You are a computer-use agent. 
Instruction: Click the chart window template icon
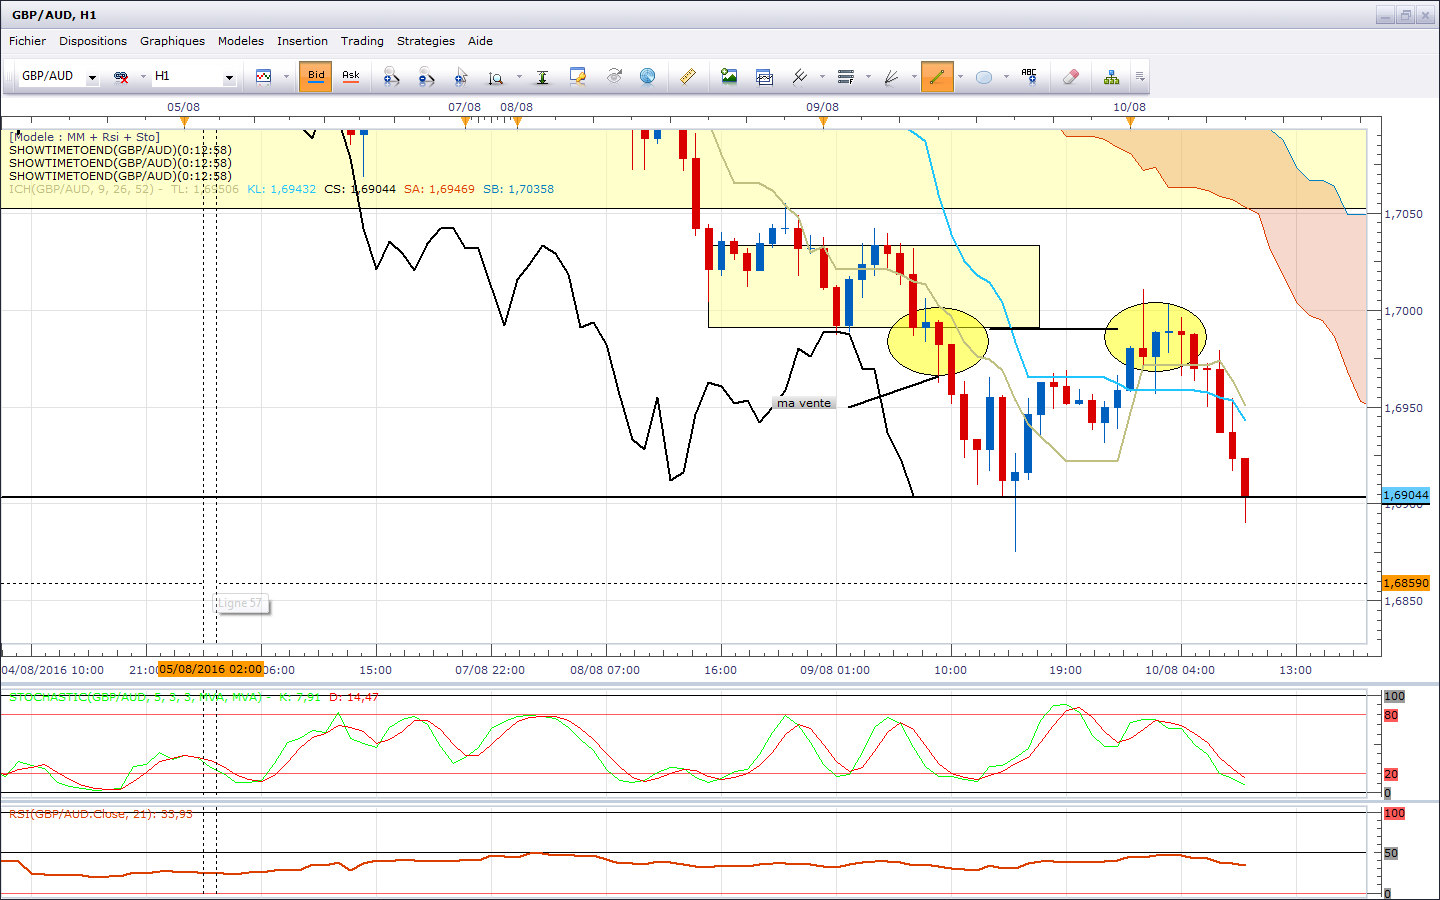765,76
